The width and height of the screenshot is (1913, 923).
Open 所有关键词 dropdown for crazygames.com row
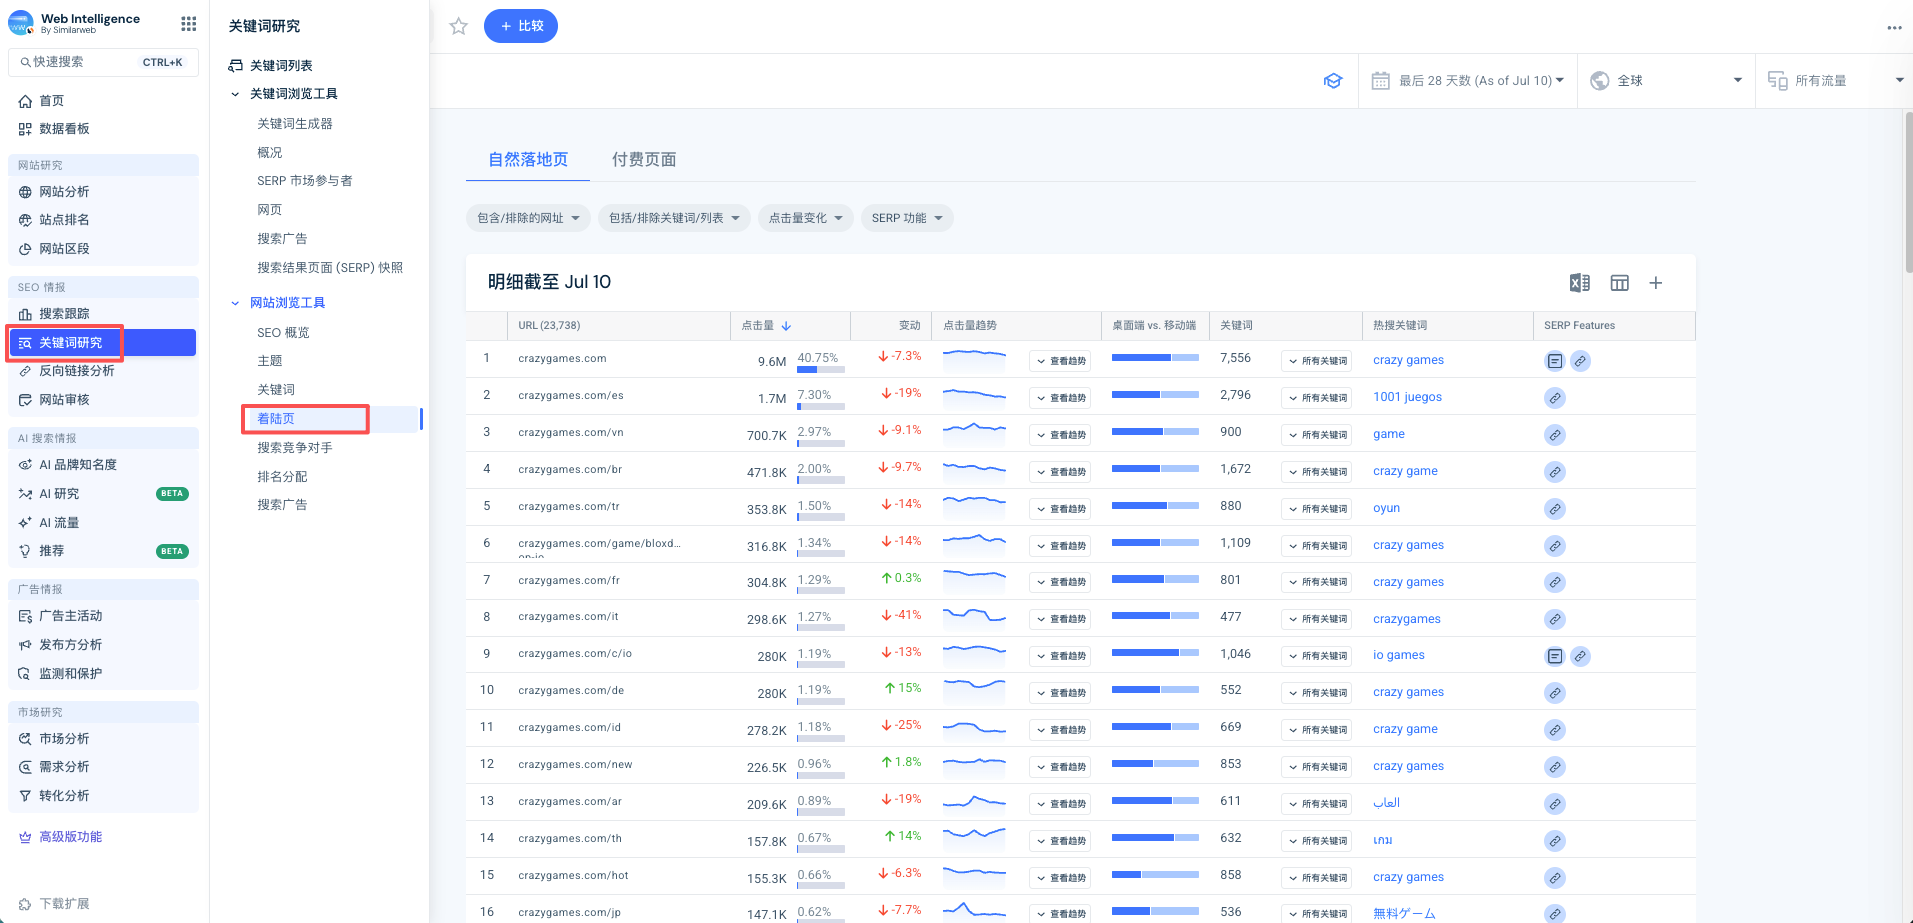point(1316,361)
